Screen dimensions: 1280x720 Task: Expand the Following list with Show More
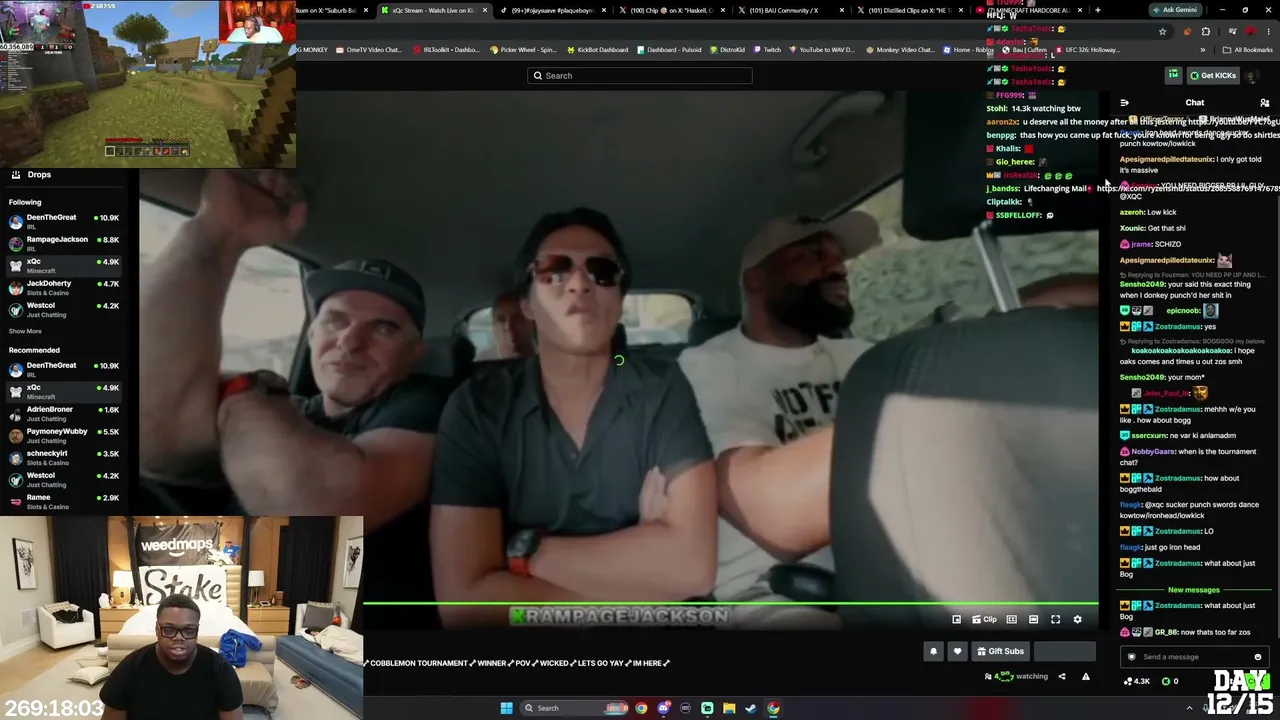pos(25,331)
